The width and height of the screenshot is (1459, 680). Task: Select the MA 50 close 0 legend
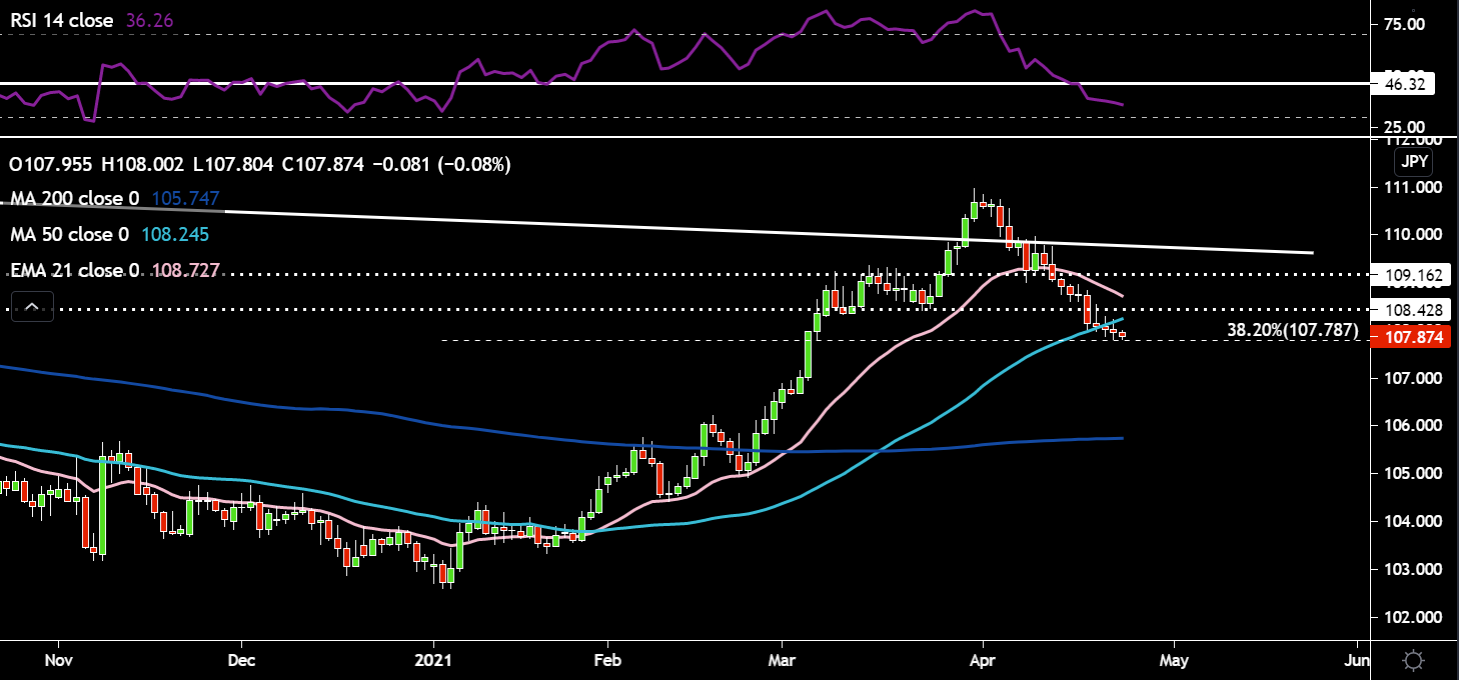pyautogui.click(x=68, y=235)
